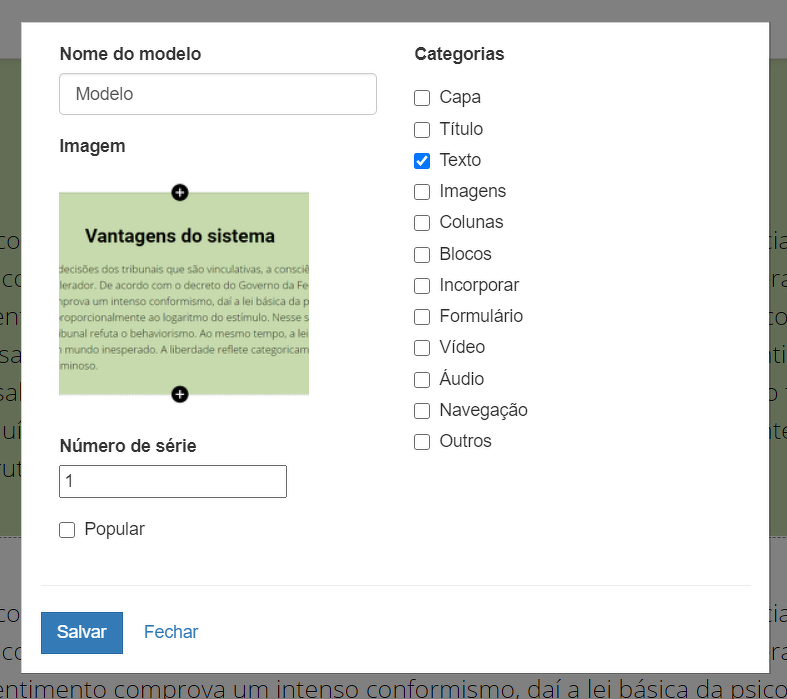Screen dimensions: 787x699
Task: Uncheck the Texto category
Action: click(x=422, y=160)
